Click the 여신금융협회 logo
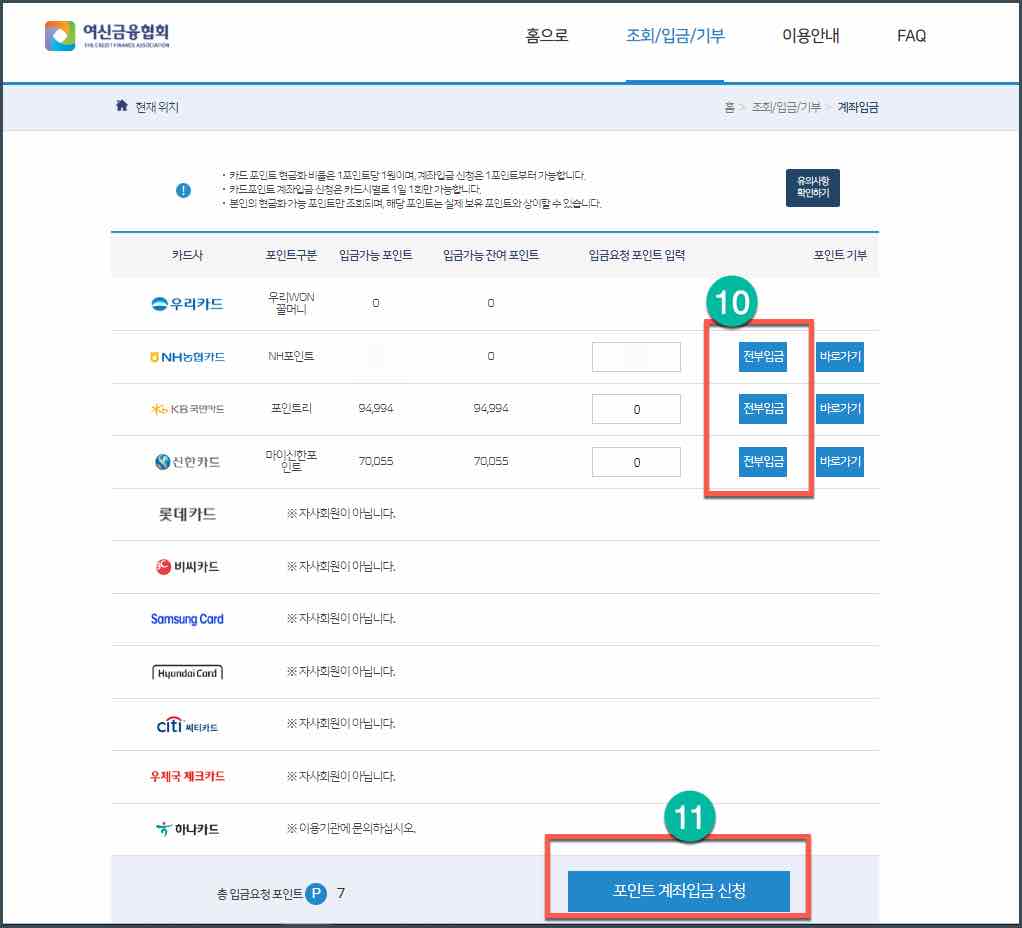Viewport: 1022px width, 928px height. tap(108, 35)
